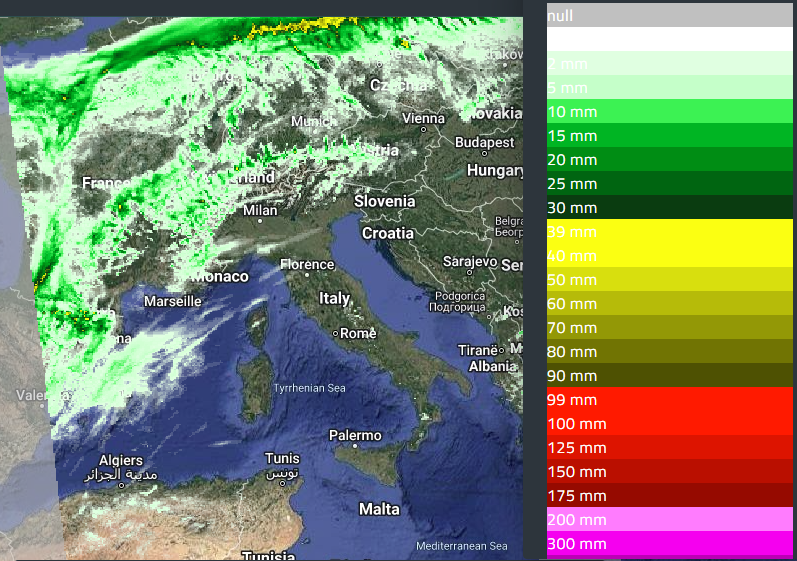Choose the 300 mm magenta legend swatch

[x=669, y=543]
